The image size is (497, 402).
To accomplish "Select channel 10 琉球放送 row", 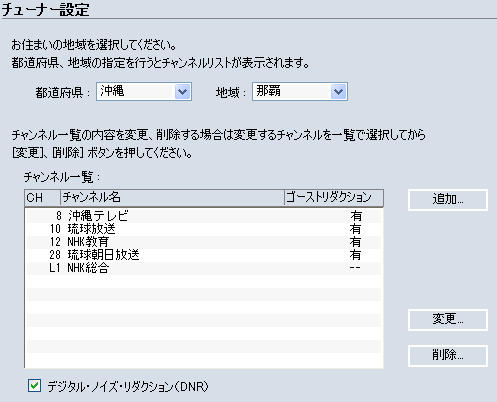I will [x=204, y=229].
